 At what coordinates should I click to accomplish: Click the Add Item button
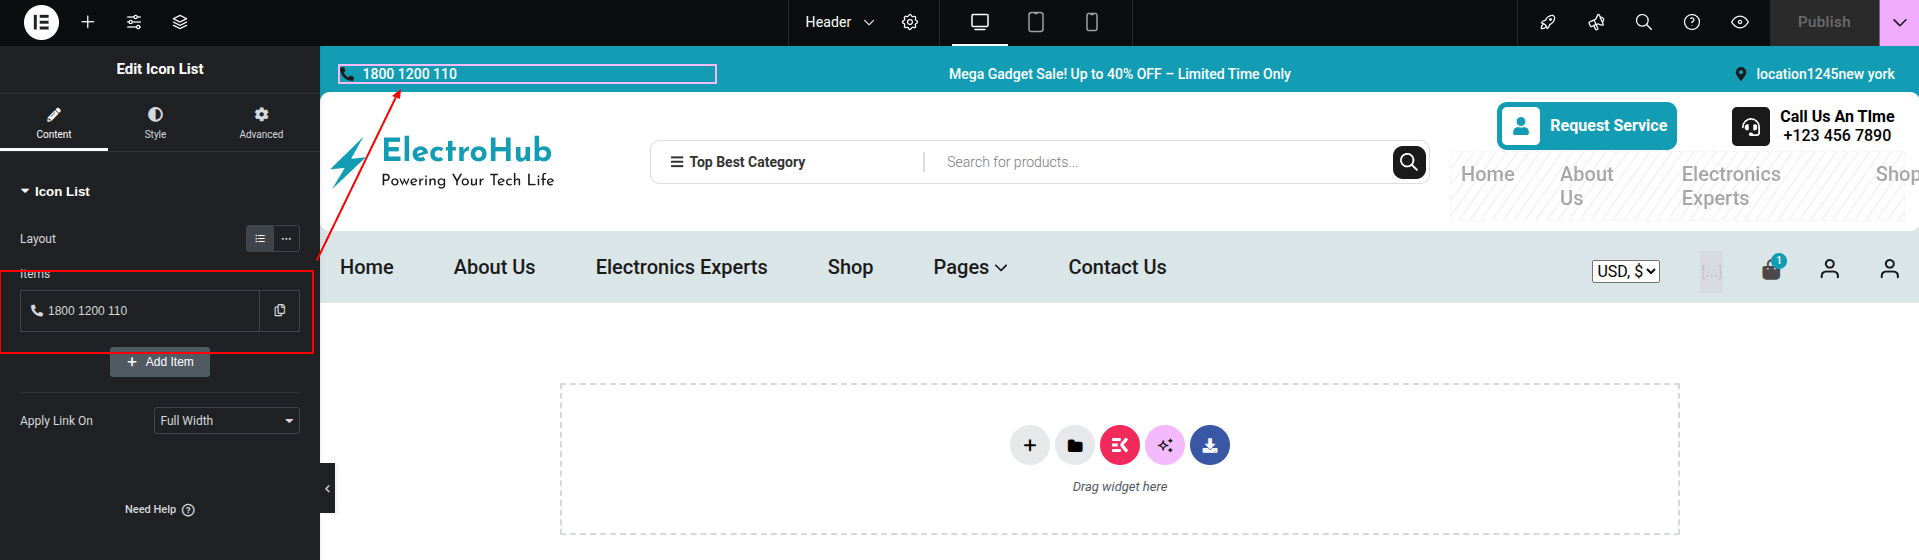tap(160, 362)
